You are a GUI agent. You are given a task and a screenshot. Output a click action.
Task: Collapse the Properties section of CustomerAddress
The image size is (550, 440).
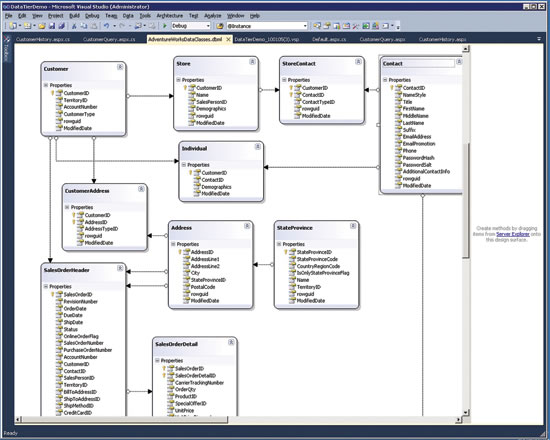point(67,207)
